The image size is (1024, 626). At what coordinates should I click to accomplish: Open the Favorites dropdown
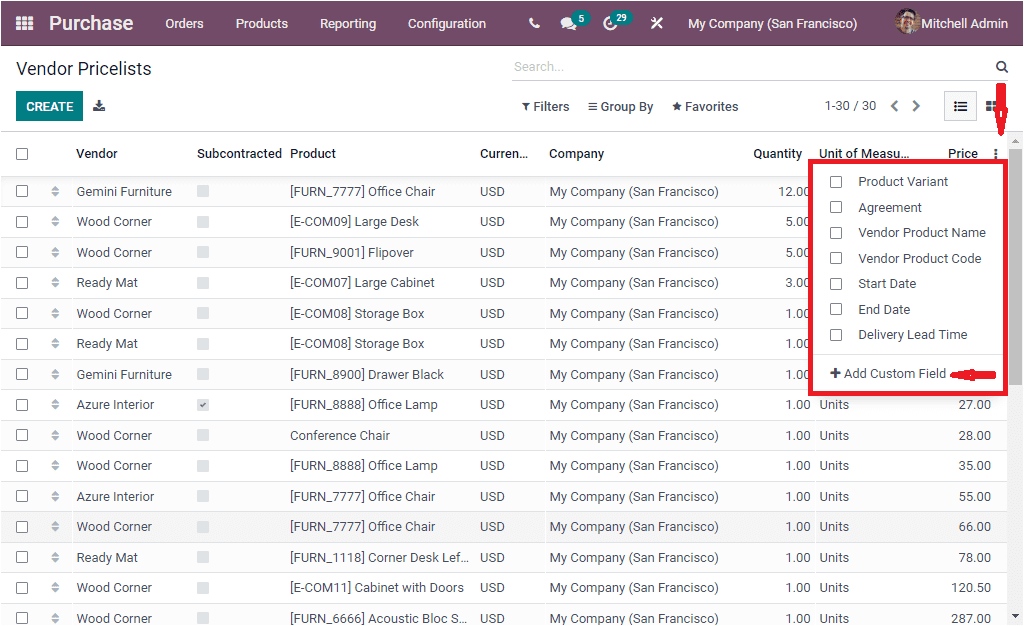[704, 106]
